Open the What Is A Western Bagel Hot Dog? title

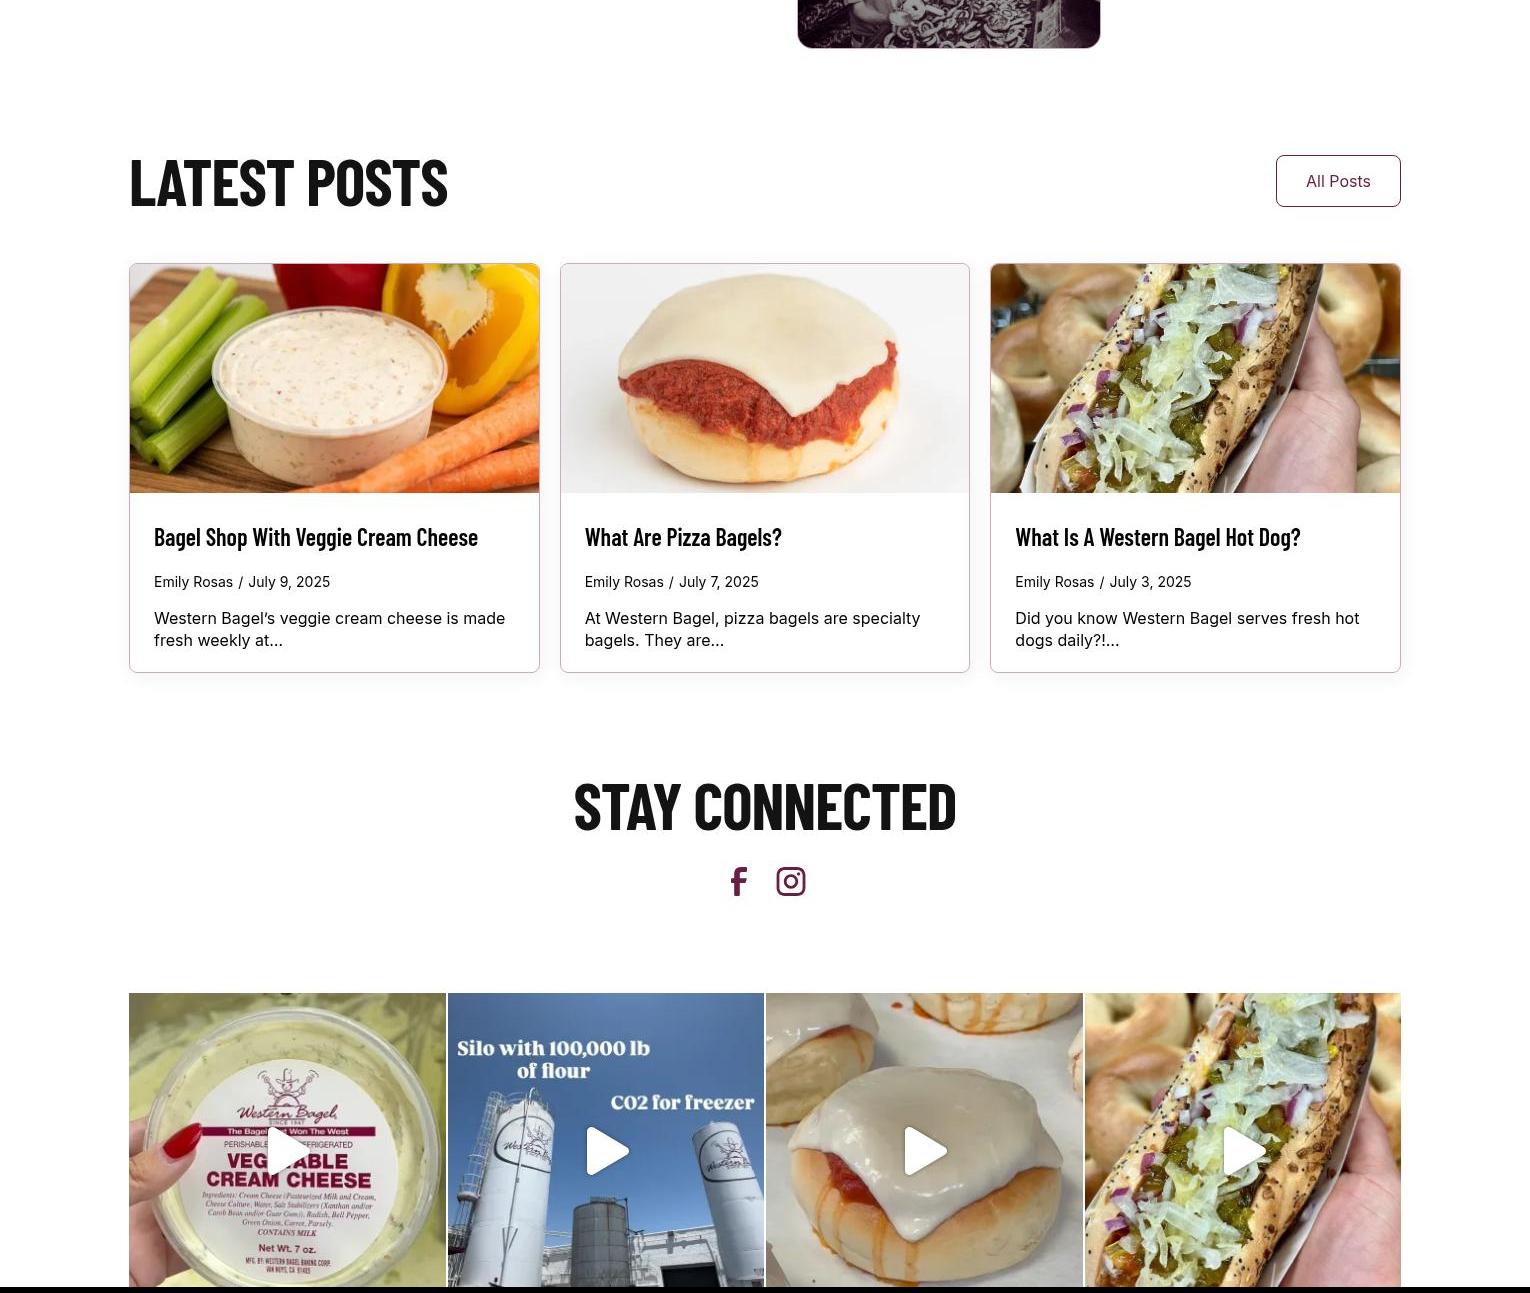point(1158,538)
